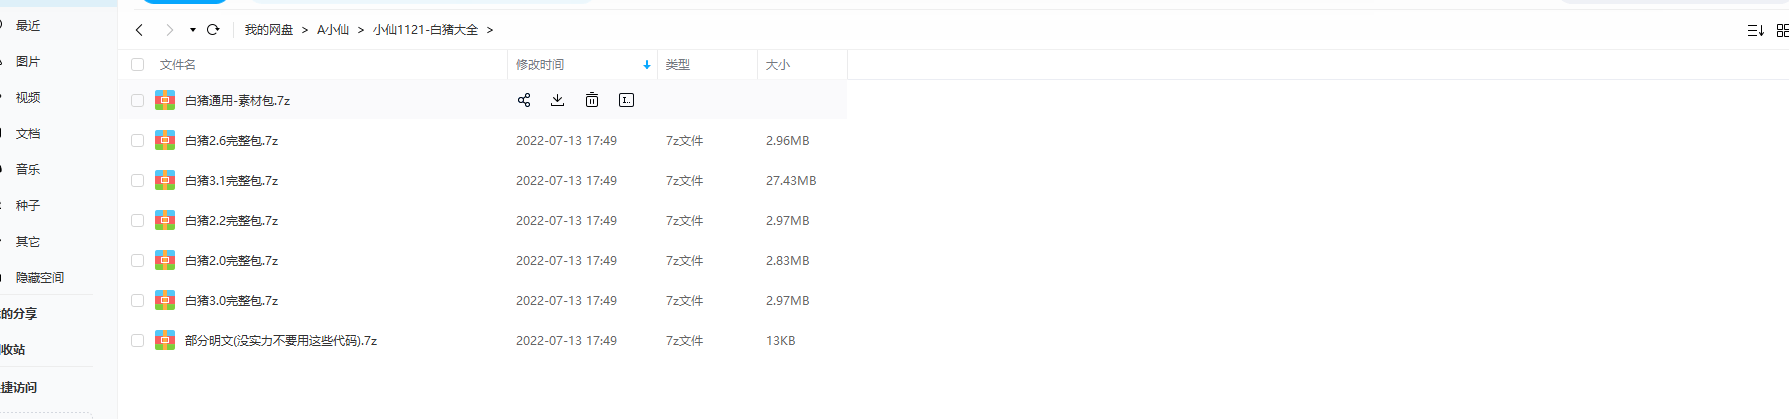The width and height of the screenshot is (1789, 419).
Task: Share the 白猪通用-素材包.7z file
Action: pos(524,100)
